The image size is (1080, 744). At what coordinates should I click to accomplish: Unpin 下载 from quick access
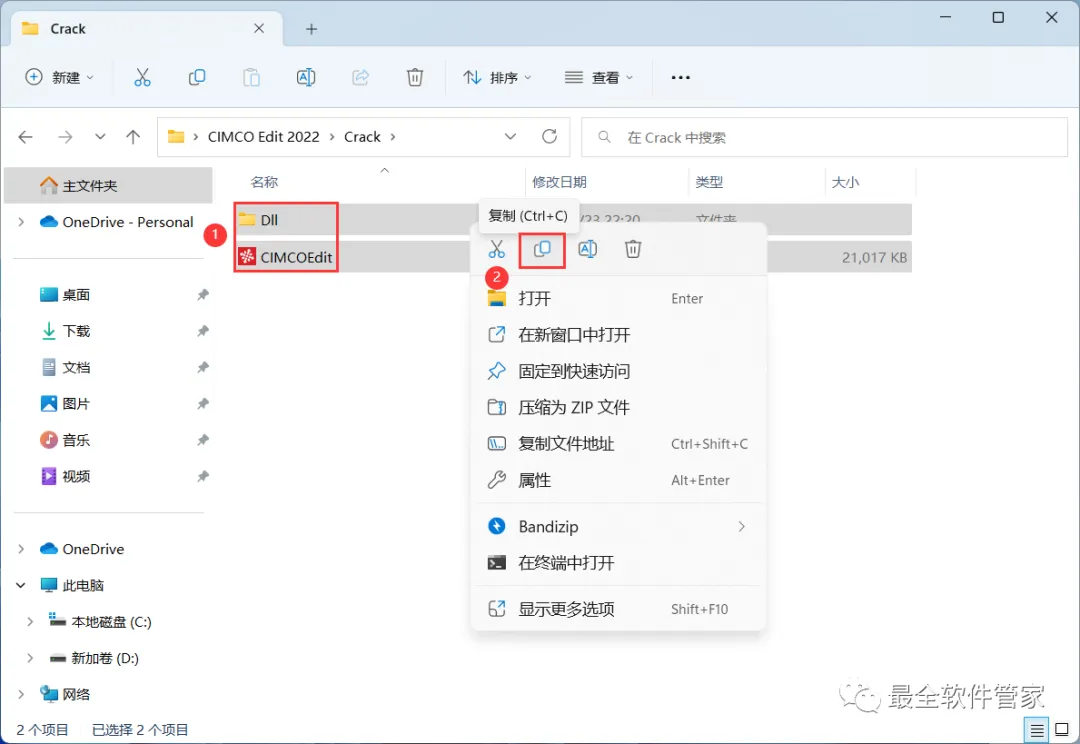pyautogui.click(x=202, y=331)
